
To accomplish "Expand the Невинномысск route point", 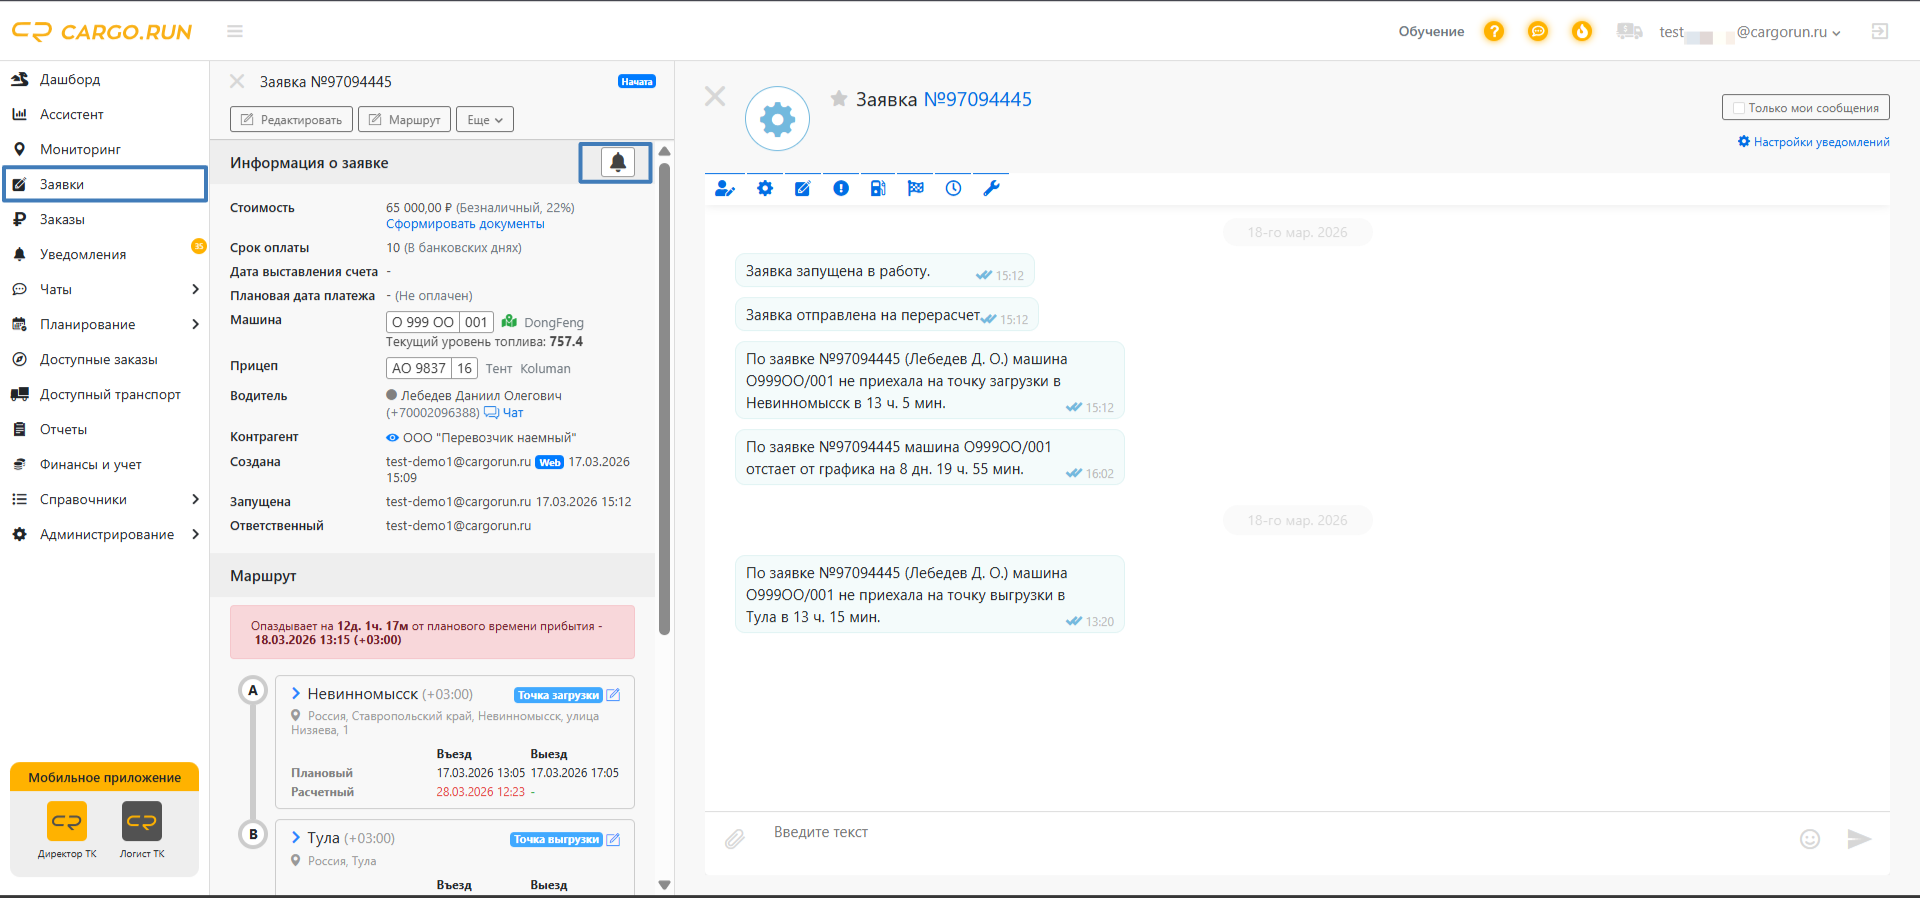I will (296, 693).
